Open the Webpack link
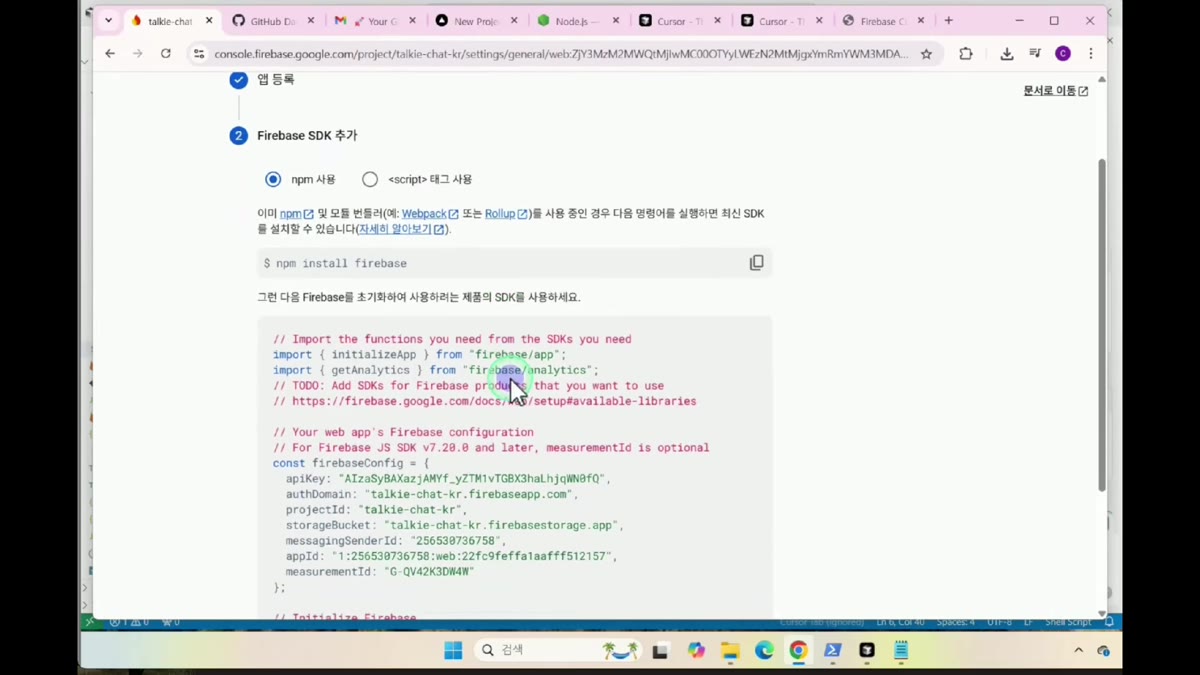The image size is (1200, 675). point(430,213)
